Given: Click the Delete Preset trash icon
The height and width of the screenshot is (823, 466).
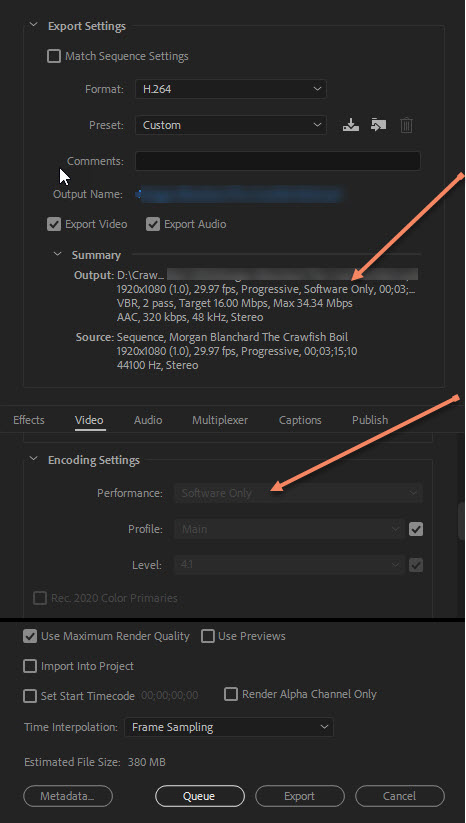Looking at the screenshot, I should click(407, 125).
